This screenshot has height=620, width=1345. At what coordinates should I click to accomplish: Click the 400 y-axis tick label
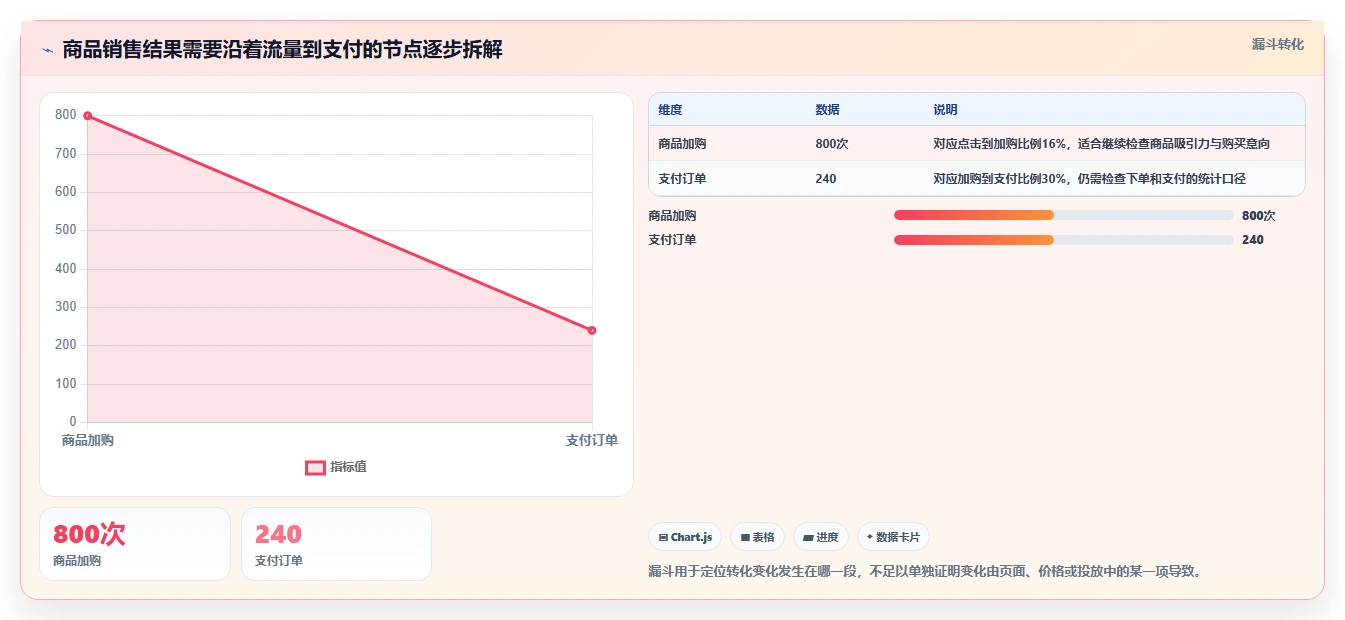pos(66,269)
